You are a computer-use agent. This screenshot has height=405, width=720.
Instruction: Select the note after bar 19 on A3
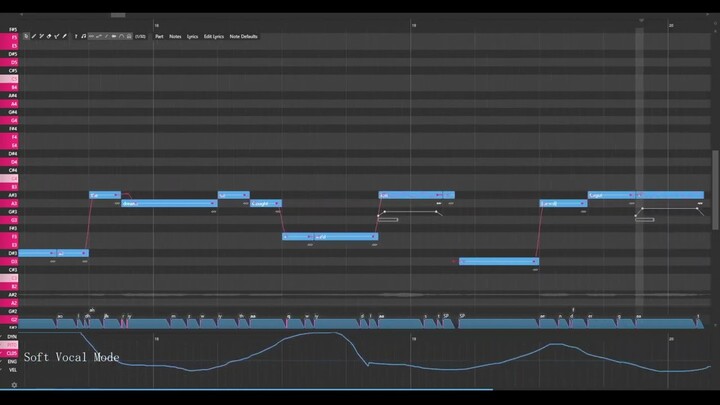(x=563, y=203)
